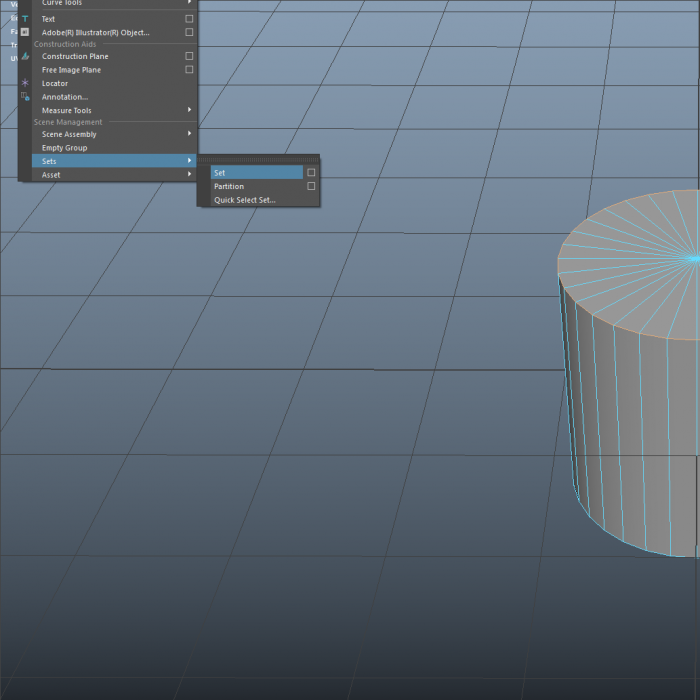
Task: Select Quick Select Set menu entry
Action: tap(245, 200)
